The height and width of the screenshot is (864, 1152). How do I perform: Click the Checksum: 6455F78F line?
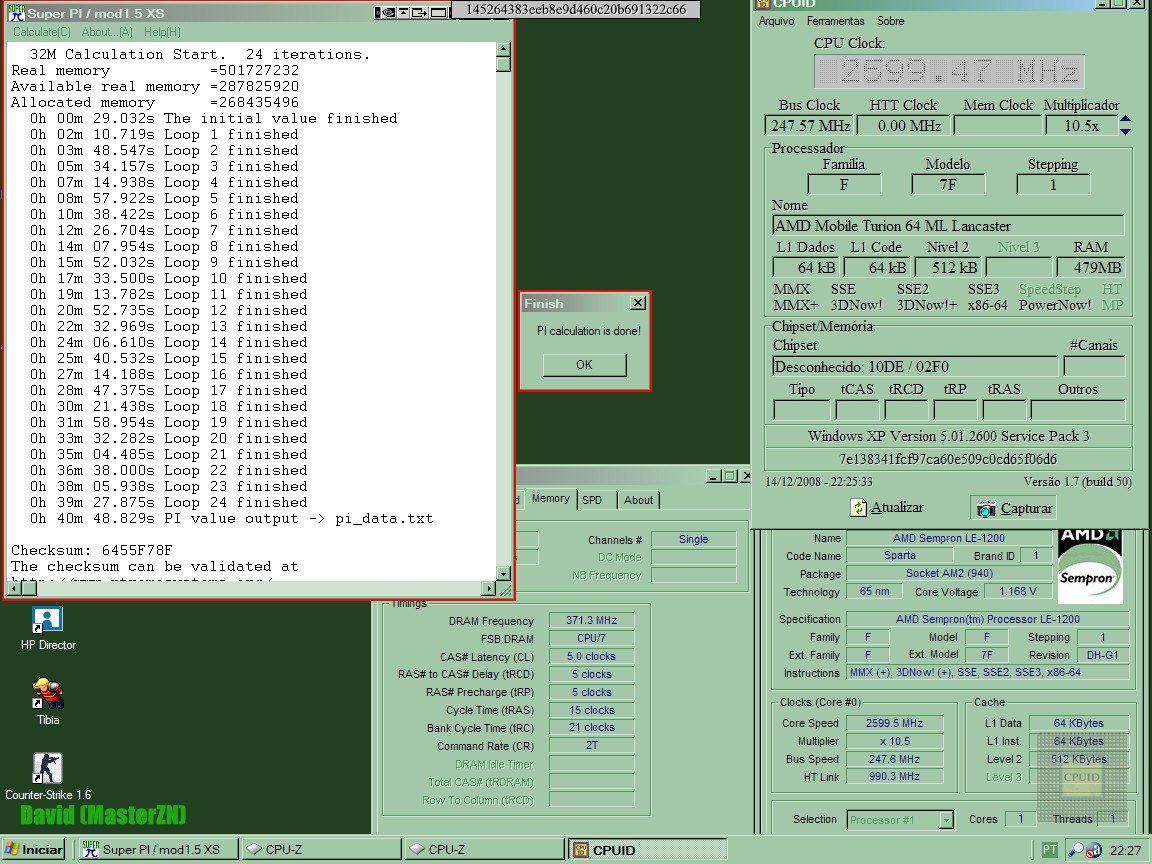click(x=92, y=550)
